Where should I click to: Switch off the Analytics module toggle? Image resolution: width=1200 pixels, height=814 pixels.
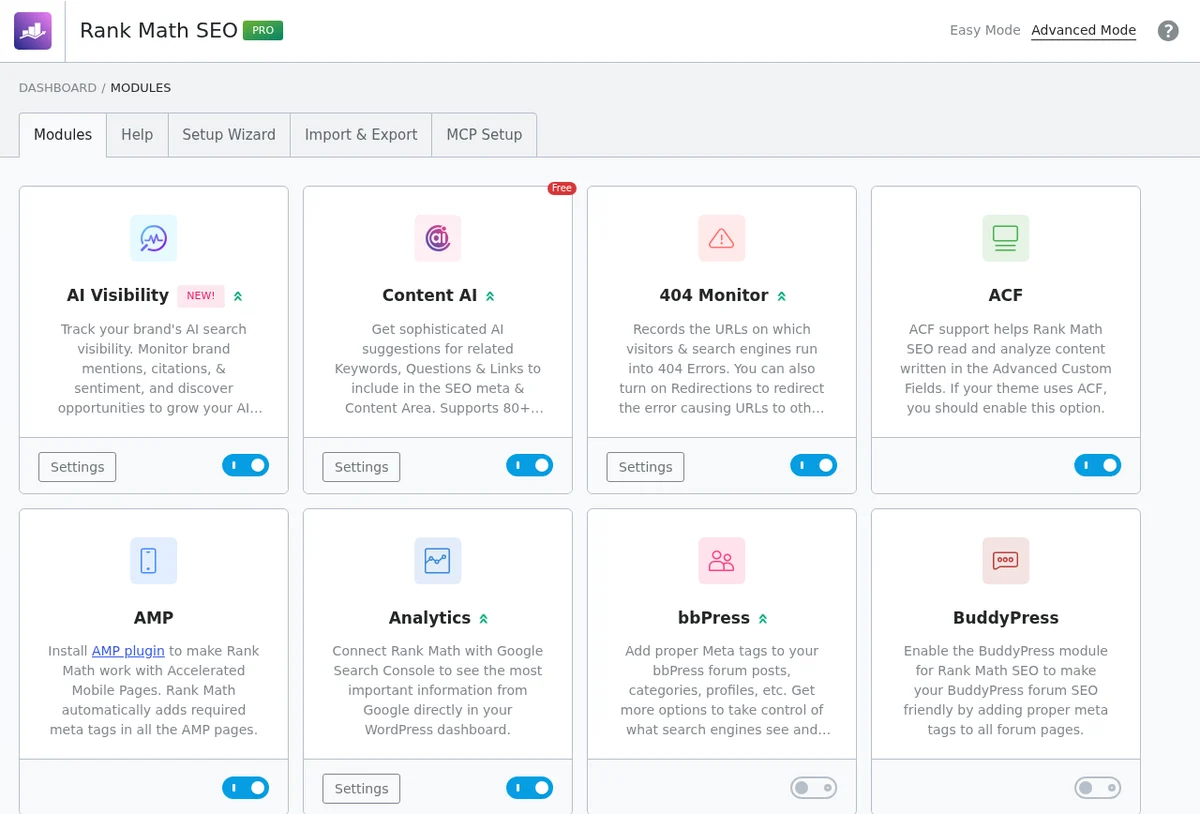(x=530, y=788)
